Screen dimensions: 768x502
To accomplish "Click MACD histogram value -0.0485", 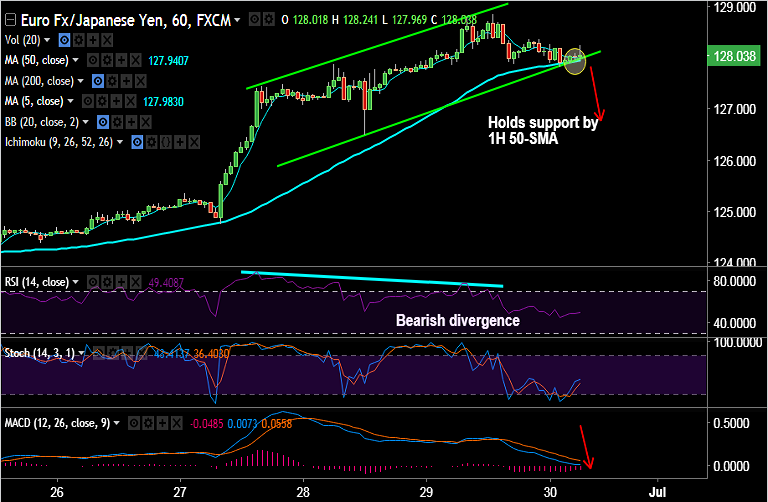I will coord(207,423).
